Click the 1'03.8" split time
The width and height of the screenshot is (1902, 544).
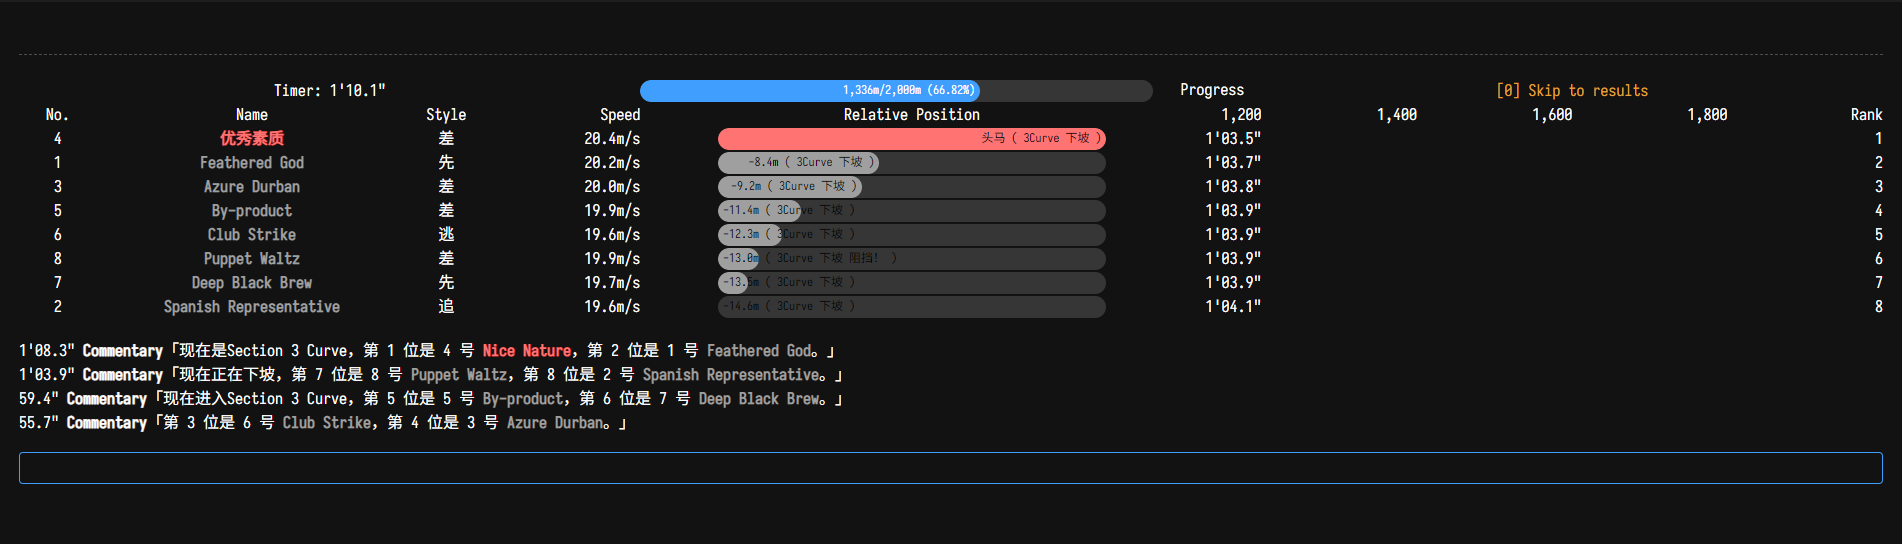click(1233, 187)
